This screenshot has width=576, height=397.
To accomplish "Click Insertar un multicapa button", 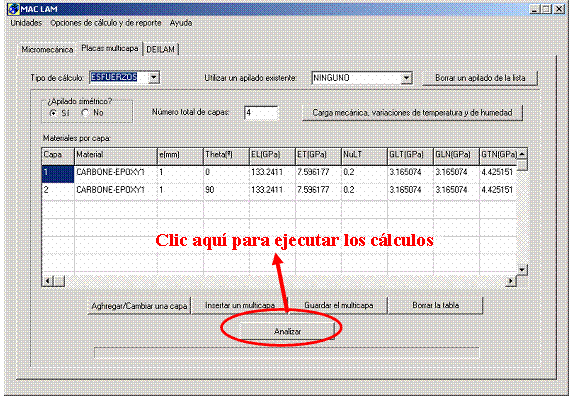I will 240,305.
